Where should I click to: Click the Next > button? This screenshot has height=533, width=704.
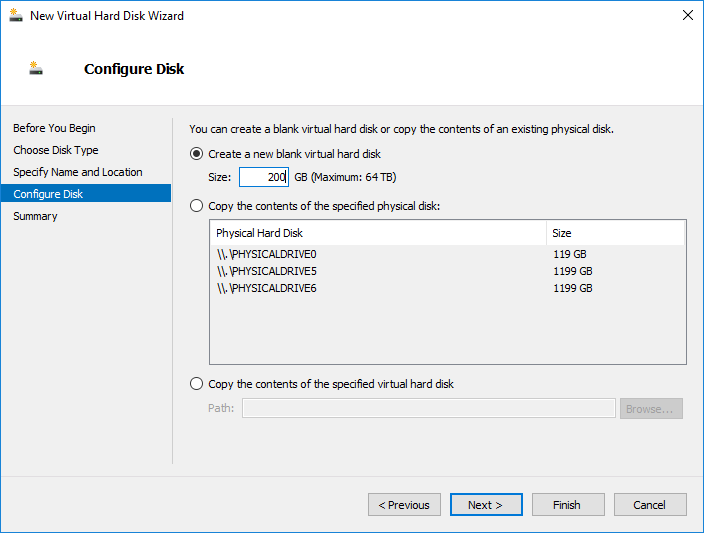coord(486,505)
